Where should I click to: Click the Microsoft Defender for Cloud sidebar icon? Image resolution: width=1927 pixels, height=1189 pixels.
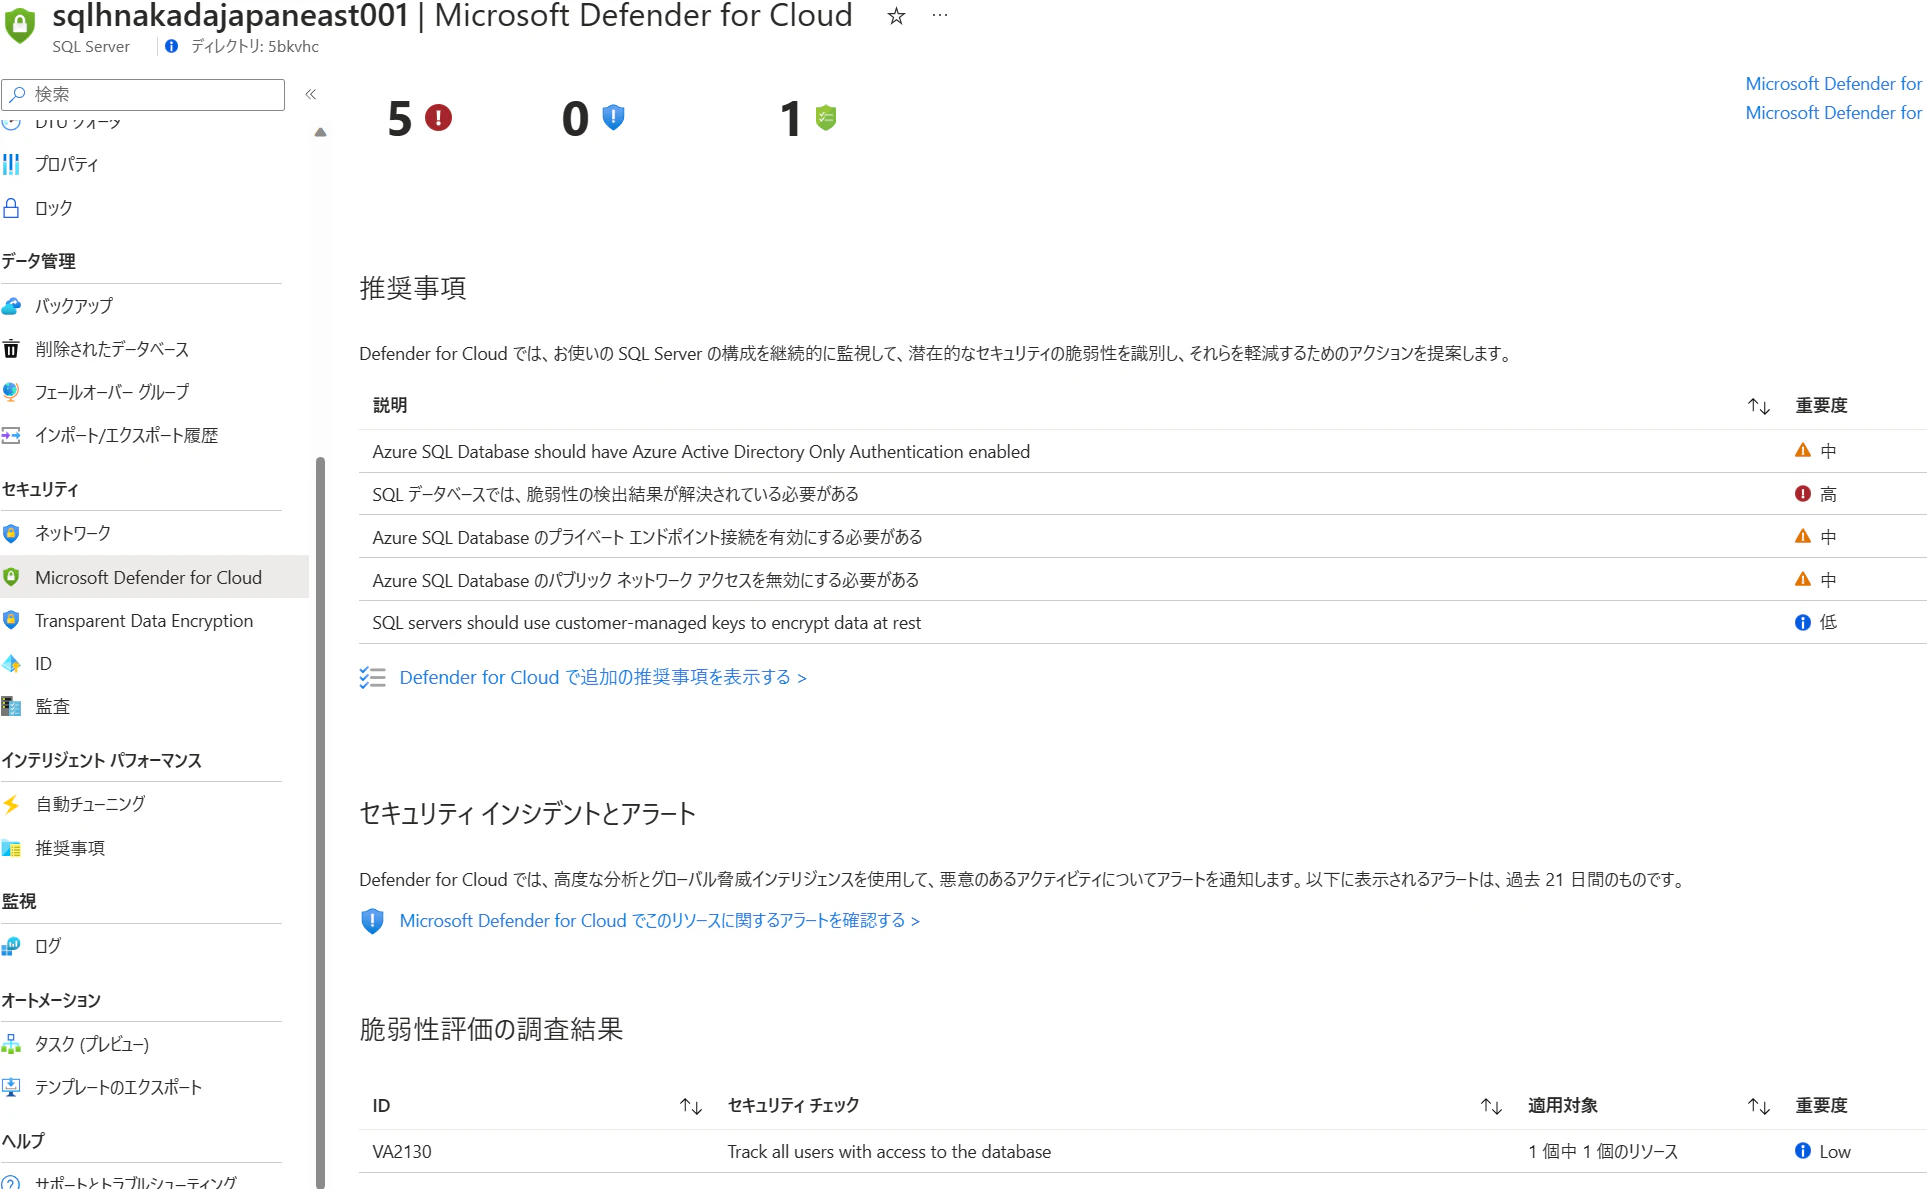point(11,577)
